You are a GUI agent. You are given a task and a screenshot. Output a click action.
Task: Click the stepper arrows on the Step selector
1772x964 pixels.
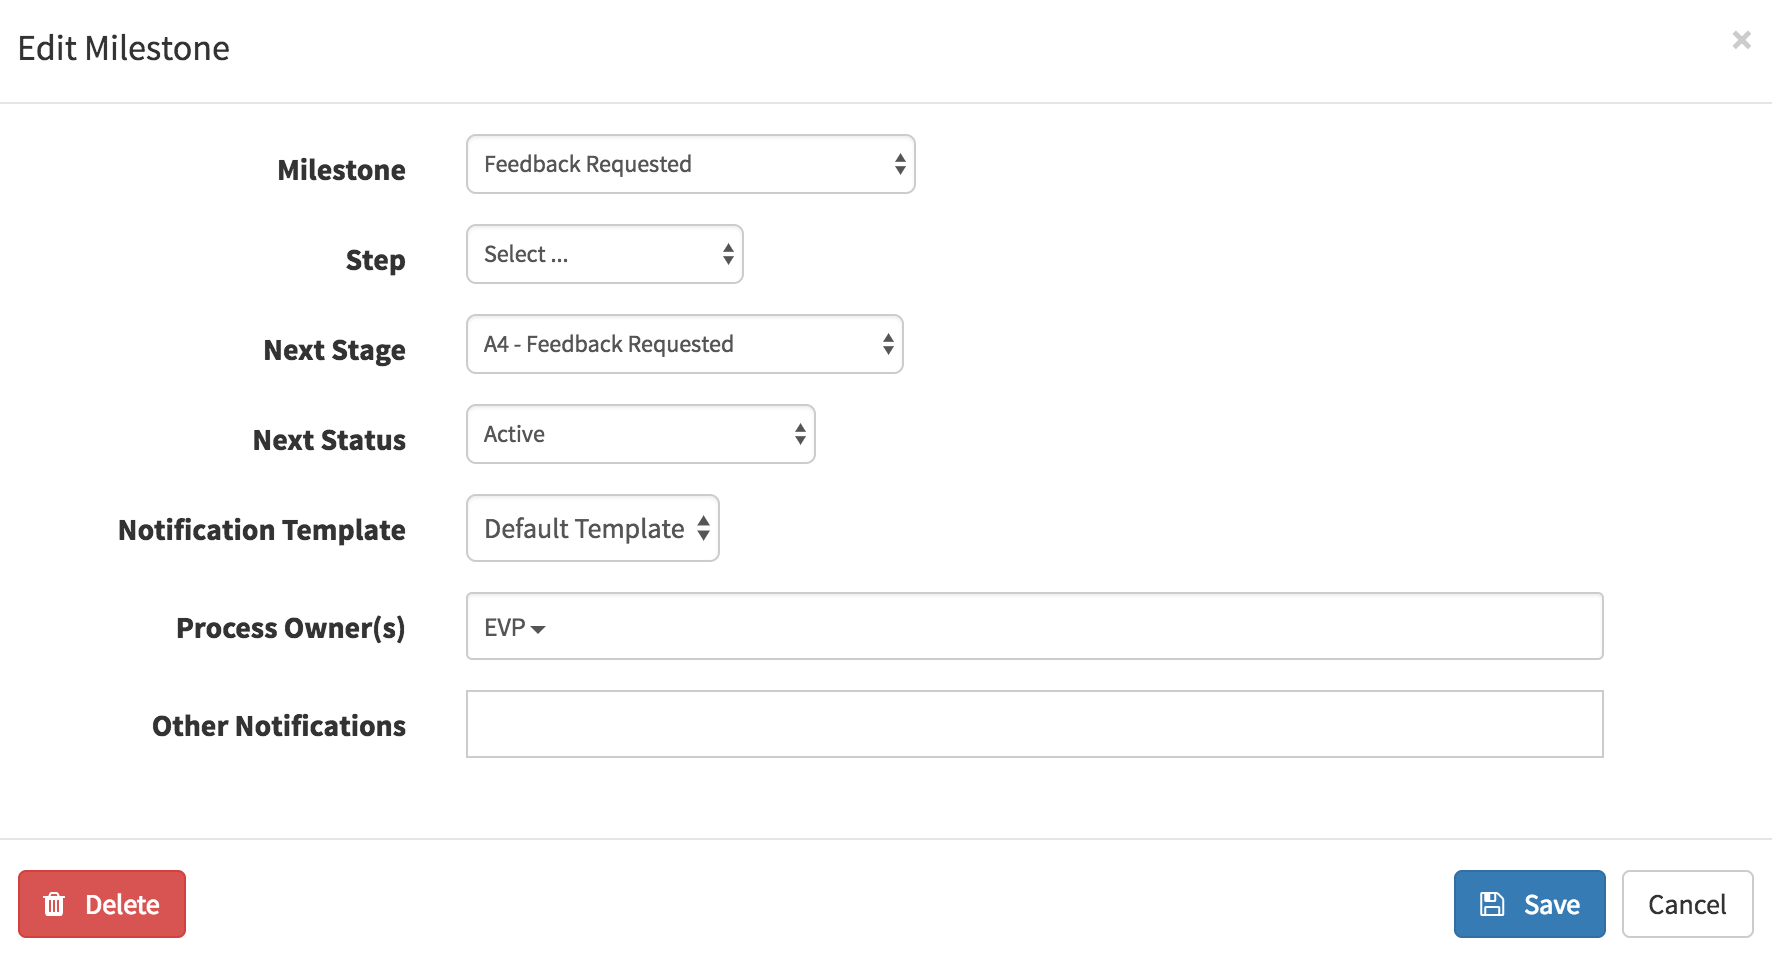(x=727, y=254)
